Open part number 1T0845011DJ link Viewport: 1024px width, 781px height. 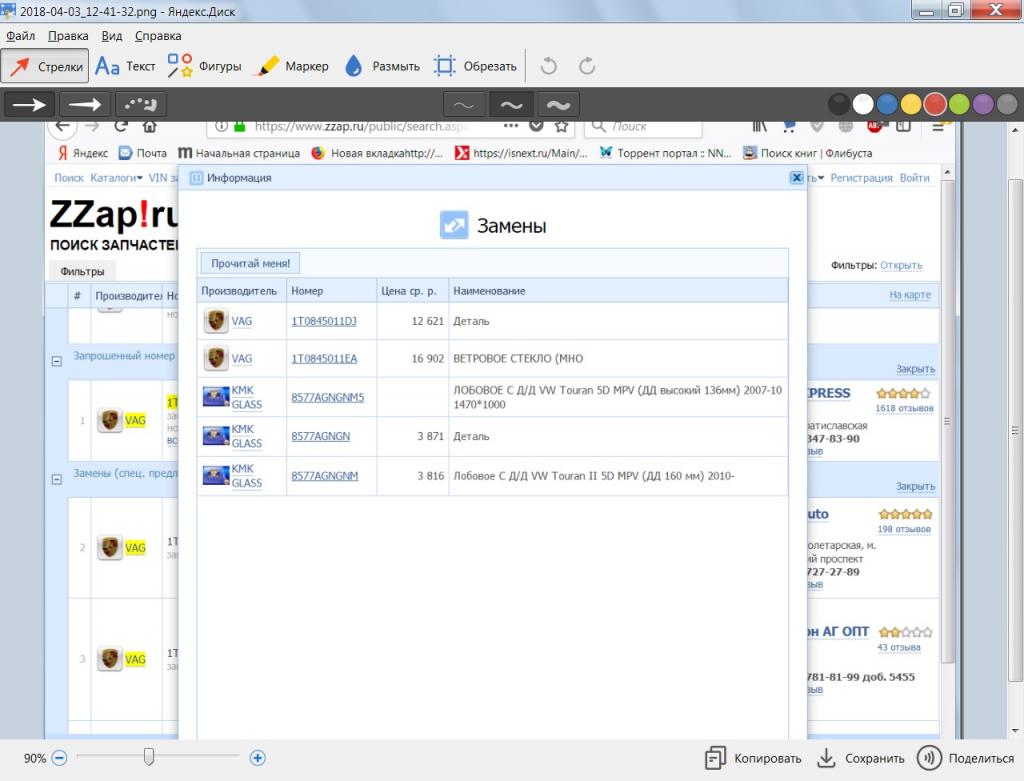324,321
